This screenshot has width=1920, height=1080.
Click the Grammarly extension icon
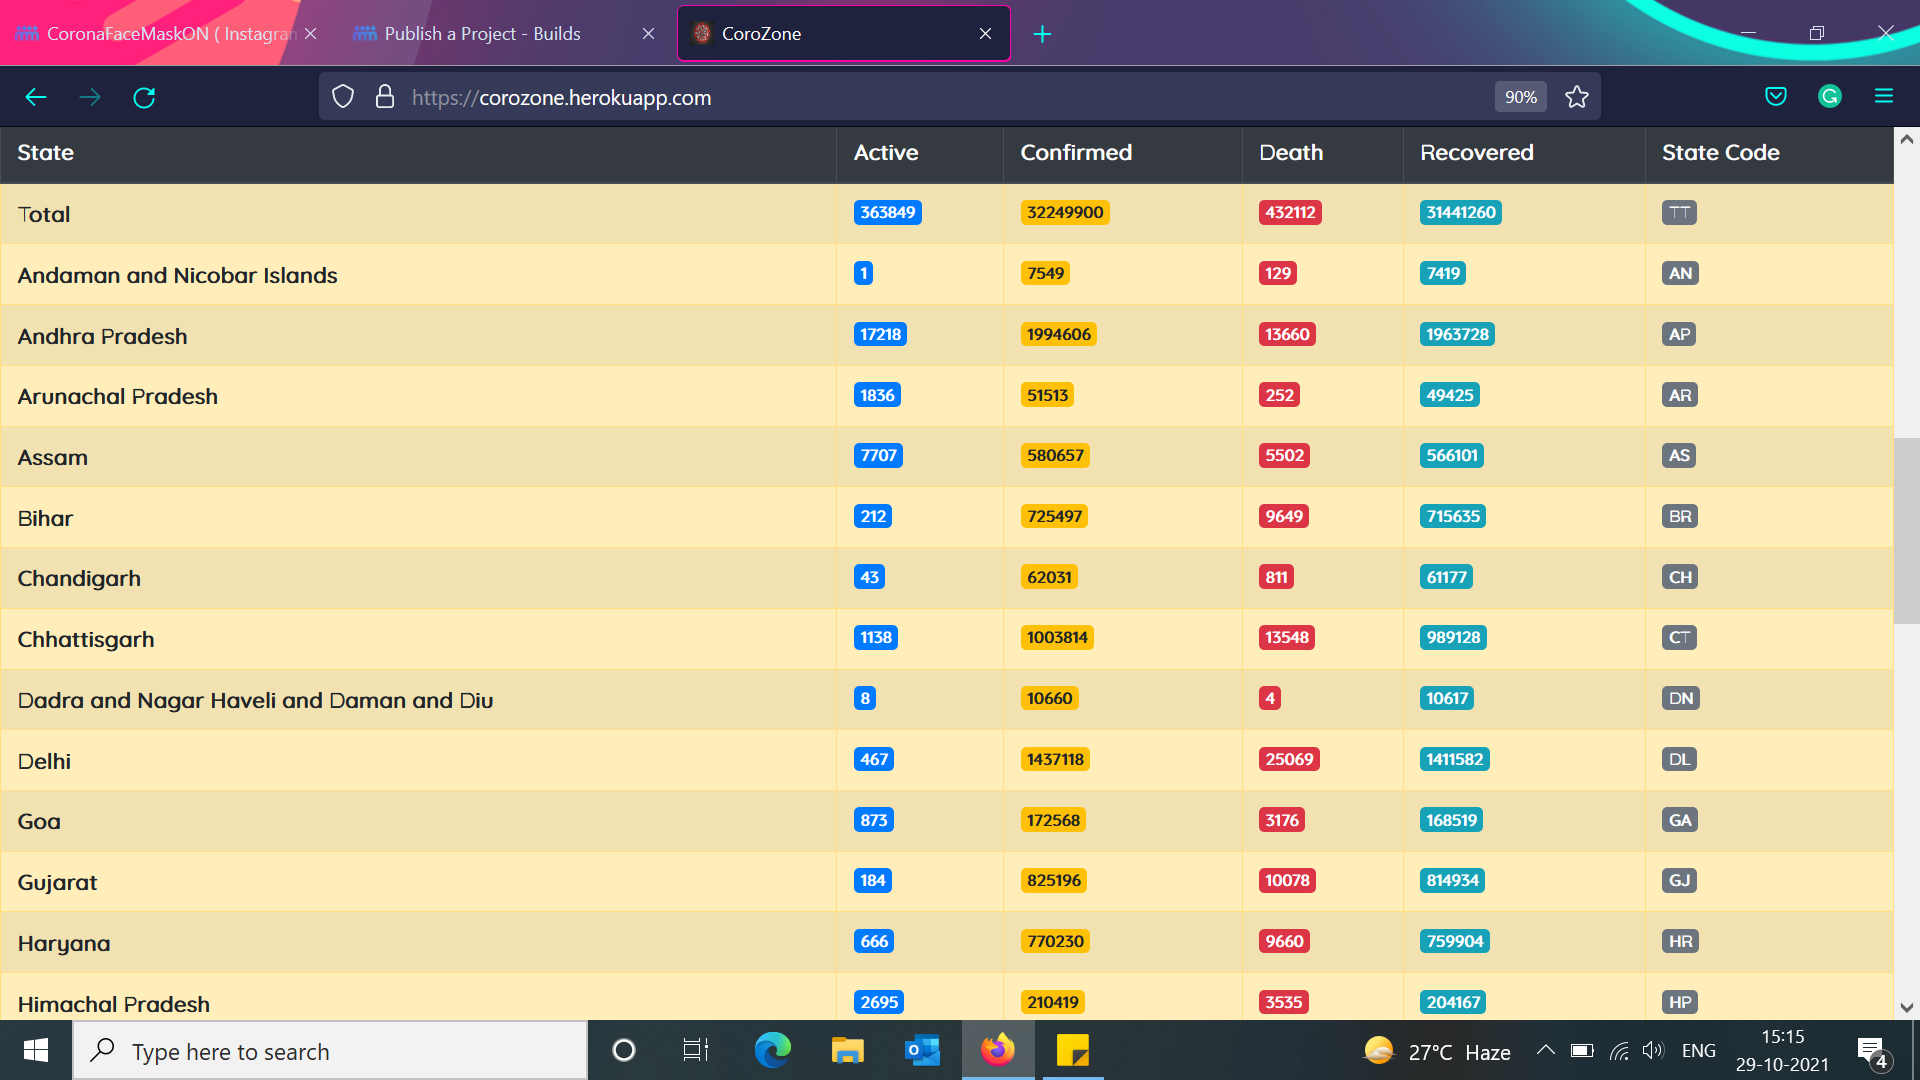point(1830,97)
